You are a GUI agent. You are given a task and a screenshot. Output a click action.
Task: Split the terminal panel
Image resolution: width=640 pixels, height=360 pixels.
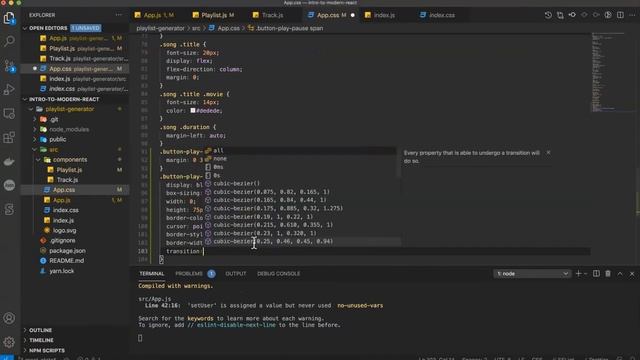click(x=596, y=273)
